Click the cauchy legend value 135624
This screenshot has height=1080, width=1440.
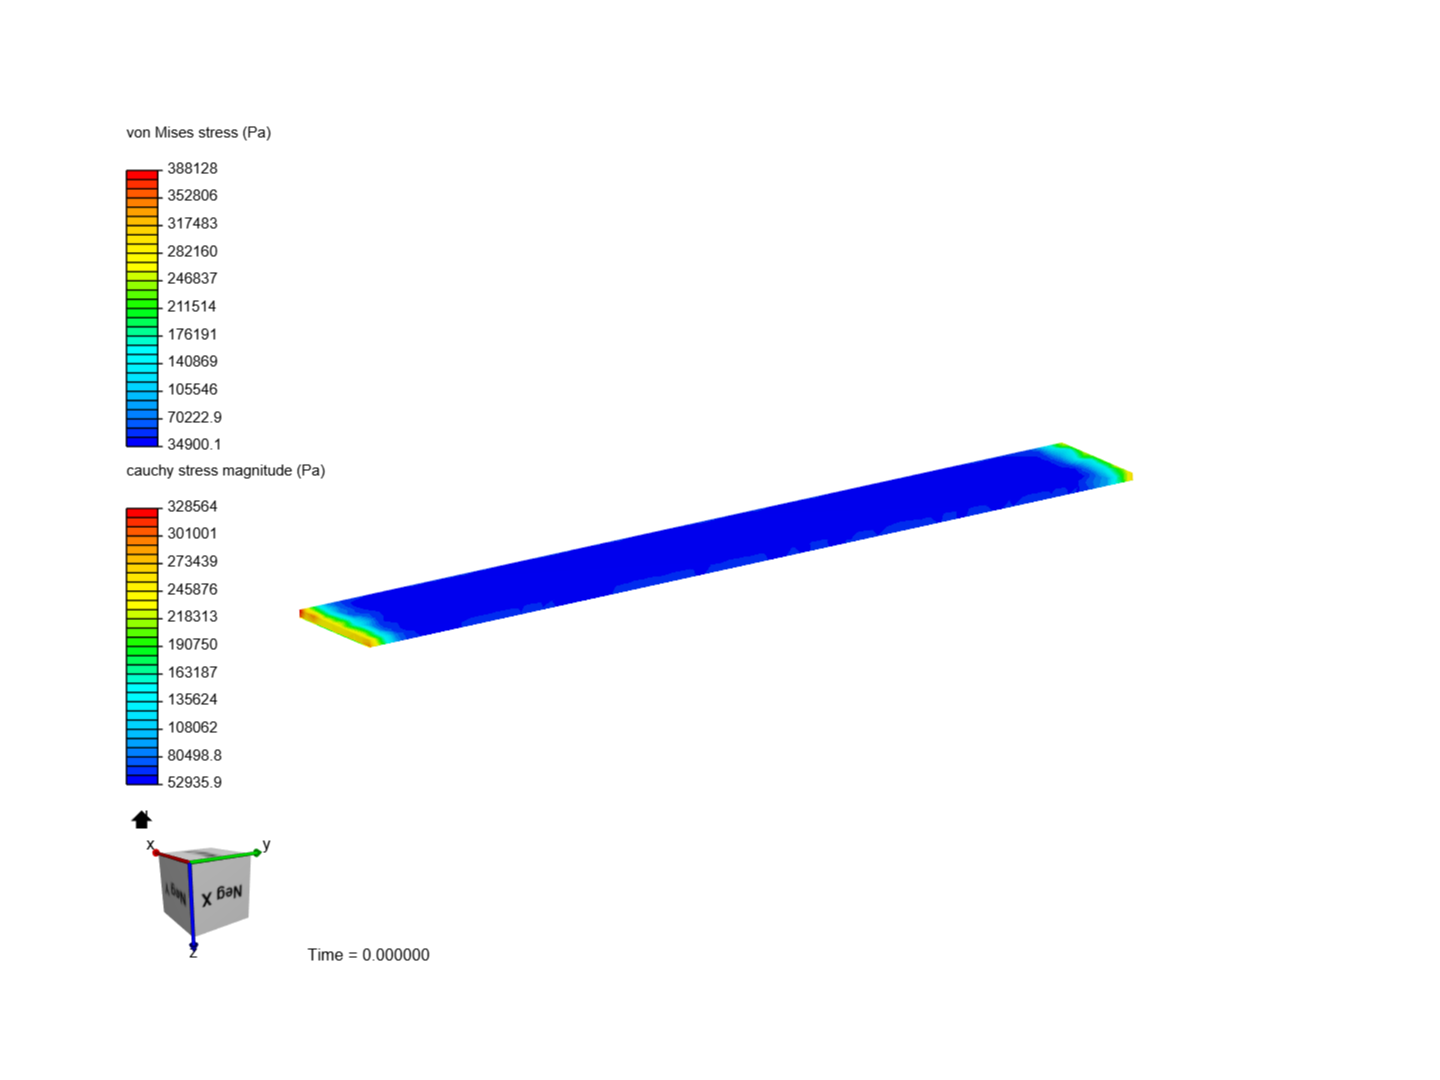coord(192,699)
